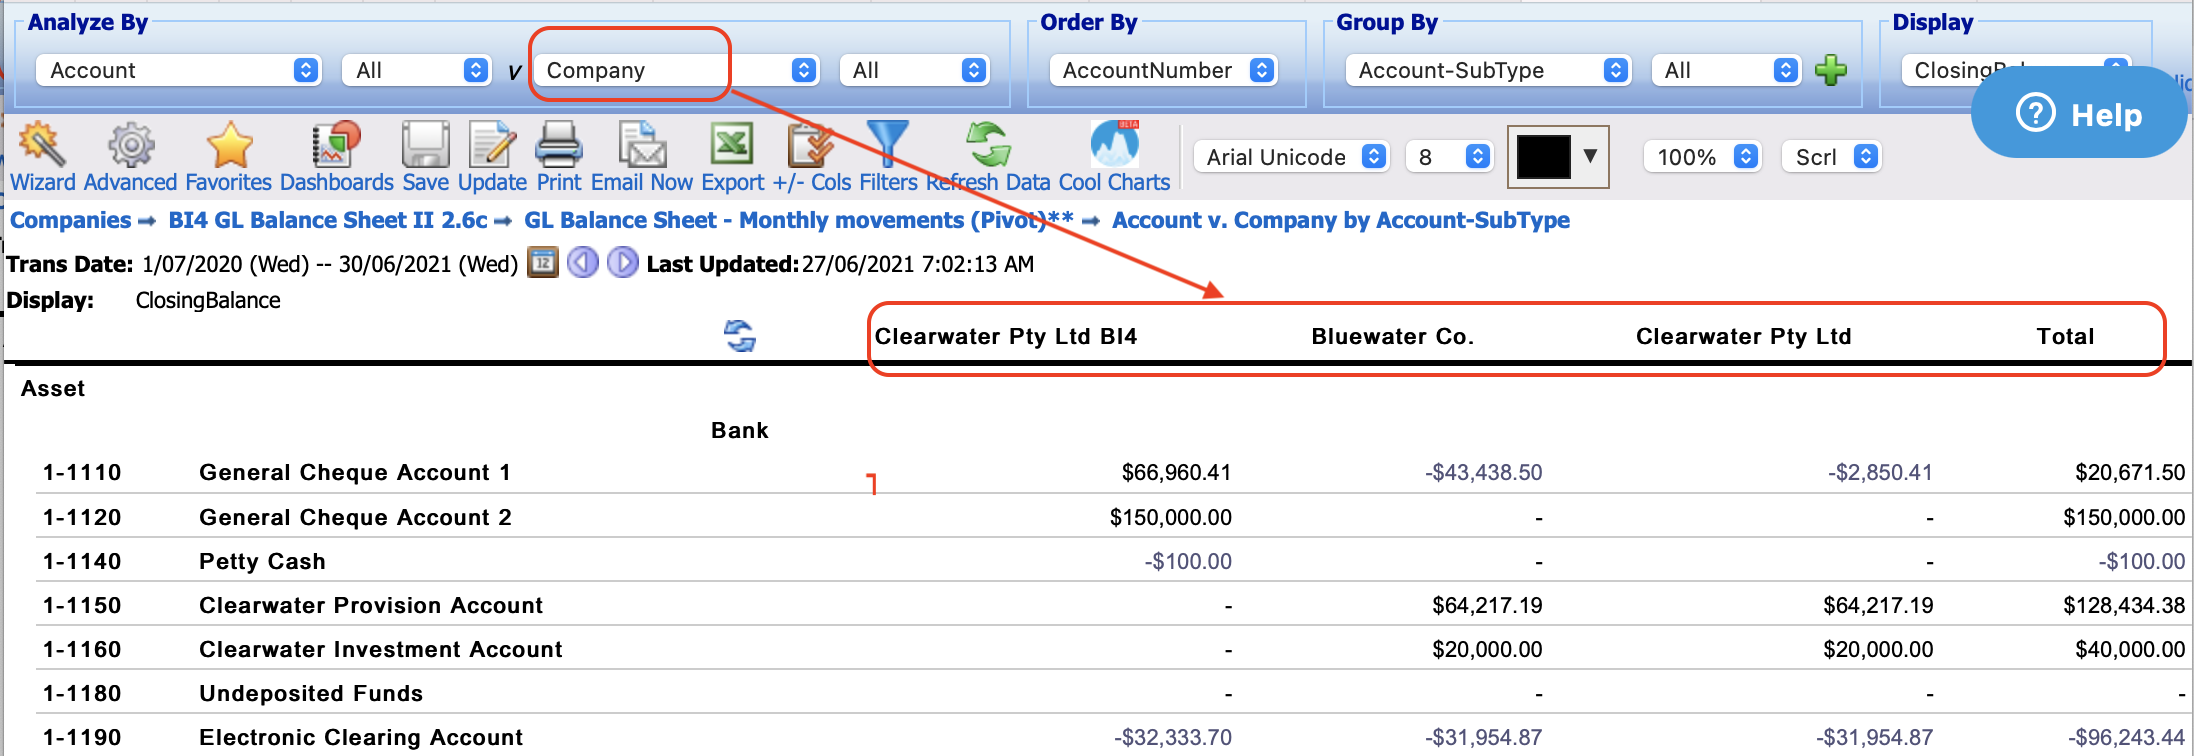Go to next date period arrow

click(622, 263)
